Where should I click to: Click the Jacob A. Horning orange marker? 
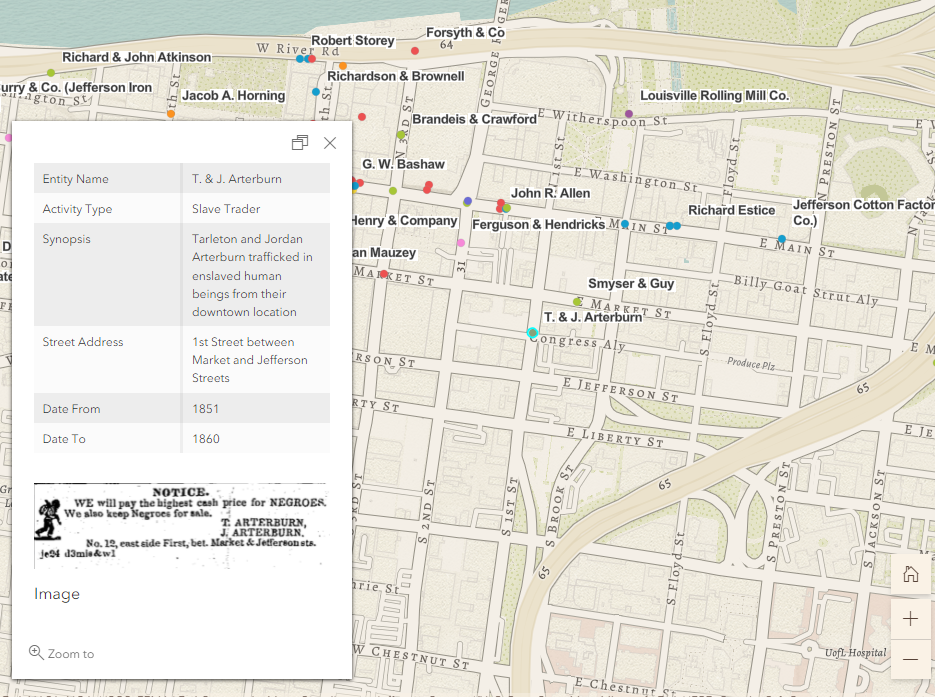pyautogui.click(x=171, y=113)
